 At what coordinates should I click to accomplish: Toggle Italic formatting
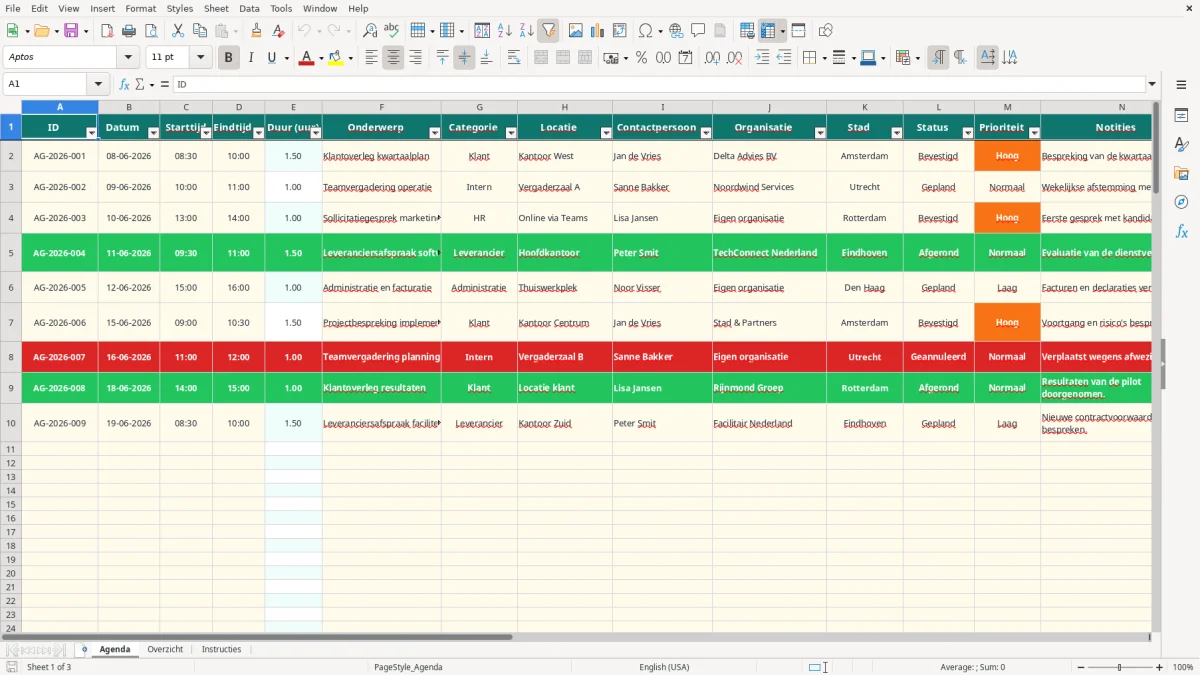tap(251, 58)
